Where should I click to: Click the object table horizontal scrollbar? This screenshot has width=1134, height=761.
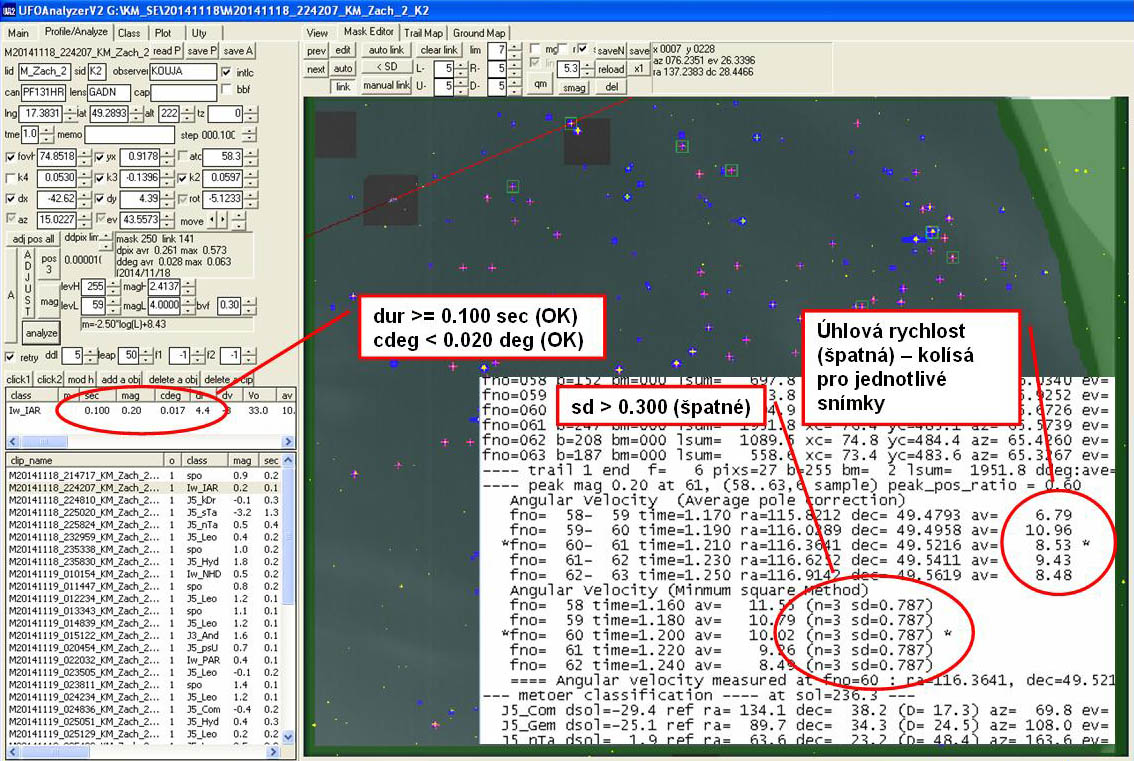150,441
